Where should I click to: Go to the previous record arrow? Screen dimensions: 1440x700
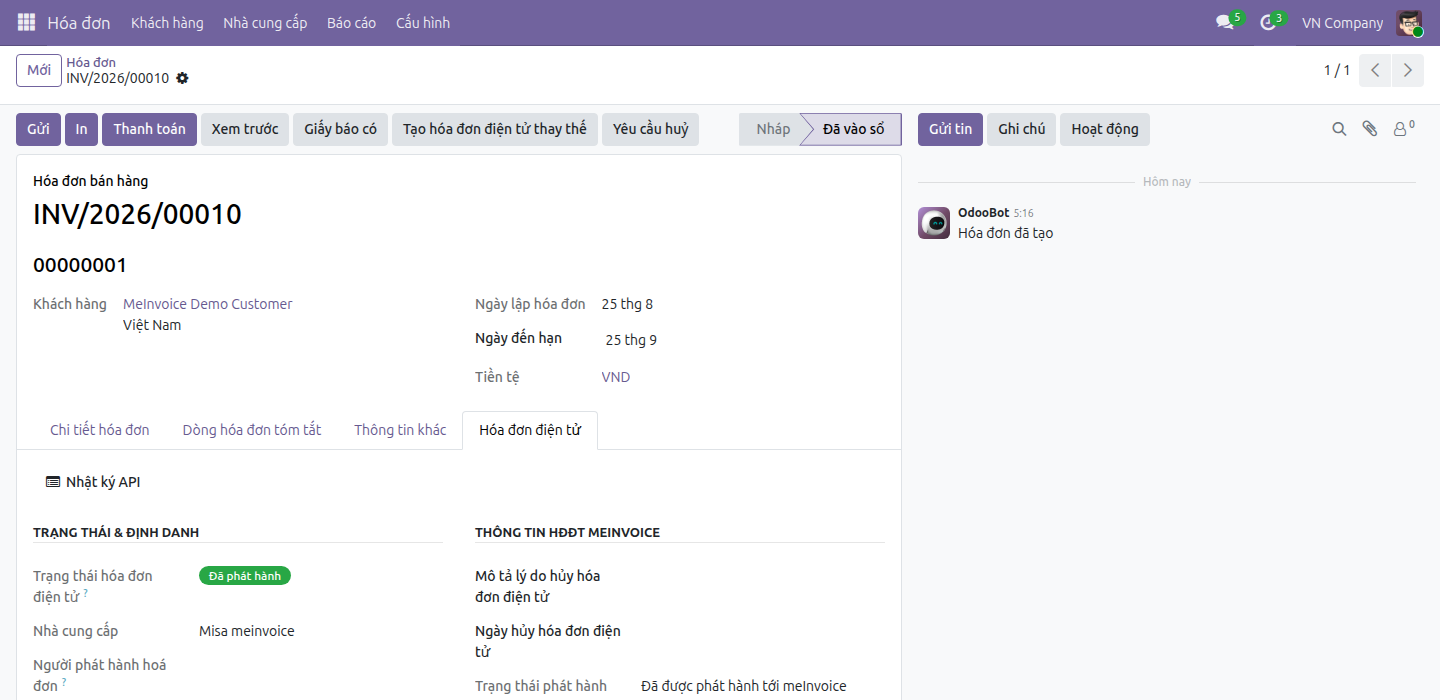point(1376,70)
